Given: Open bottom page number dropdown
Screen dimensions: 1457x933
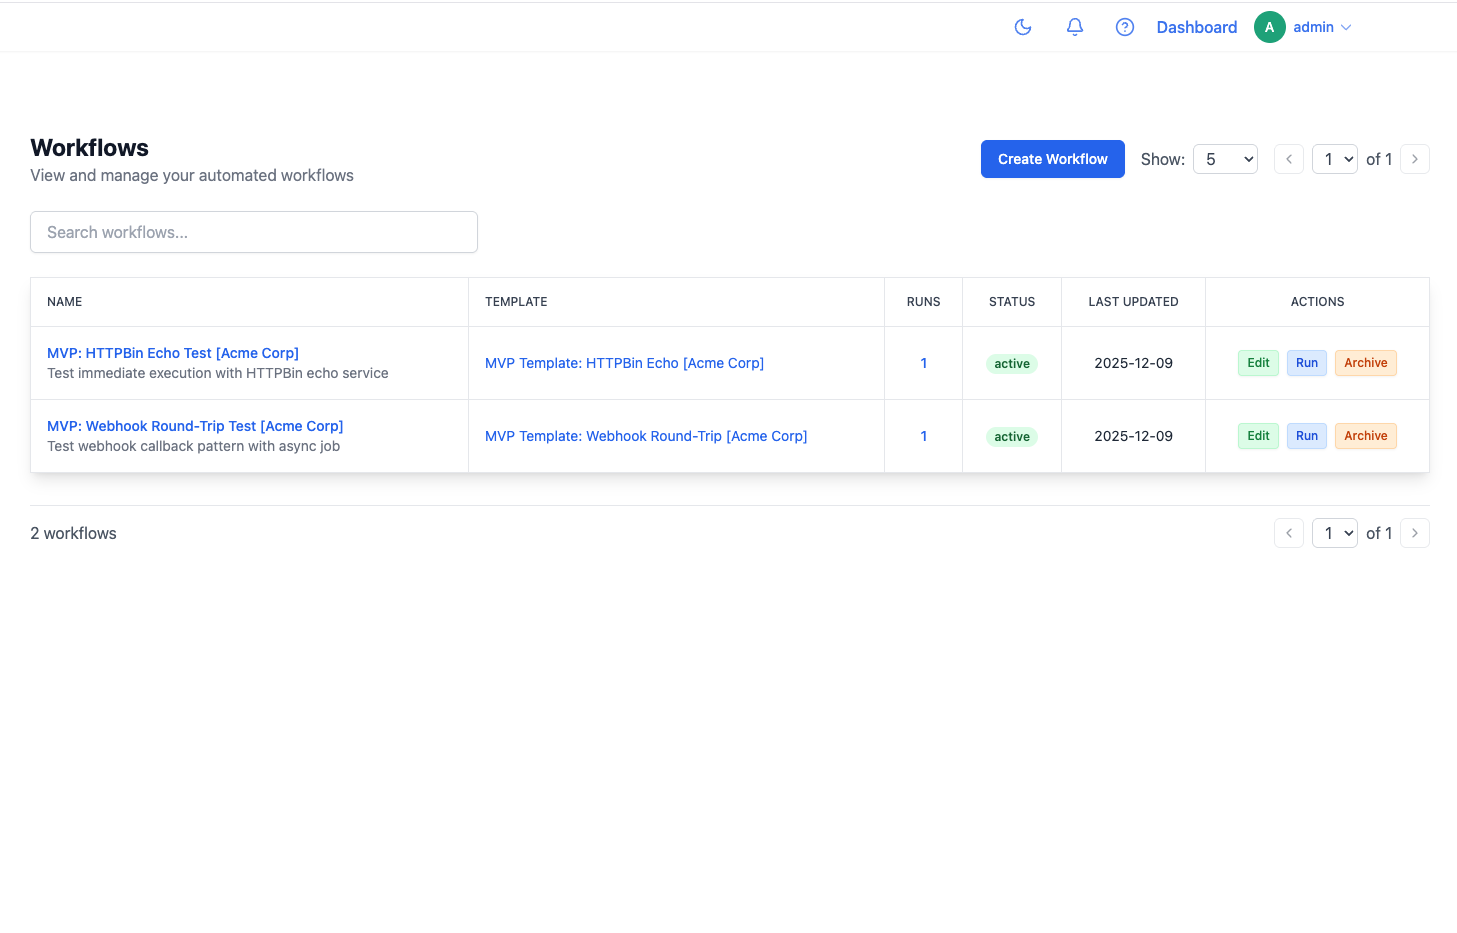Looking at the screenshot, I should [1334, 533].
